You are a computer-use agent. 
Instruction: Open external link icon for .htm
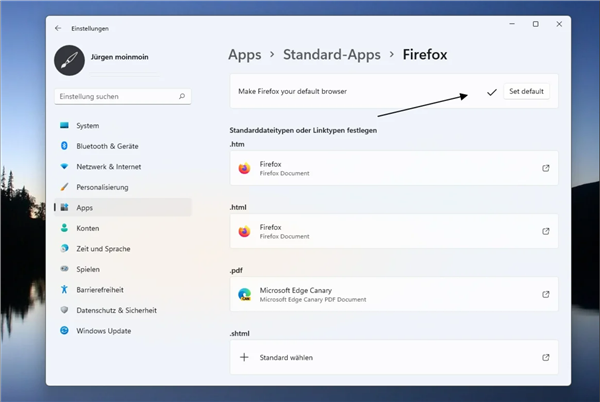click(x=545, y=168)
